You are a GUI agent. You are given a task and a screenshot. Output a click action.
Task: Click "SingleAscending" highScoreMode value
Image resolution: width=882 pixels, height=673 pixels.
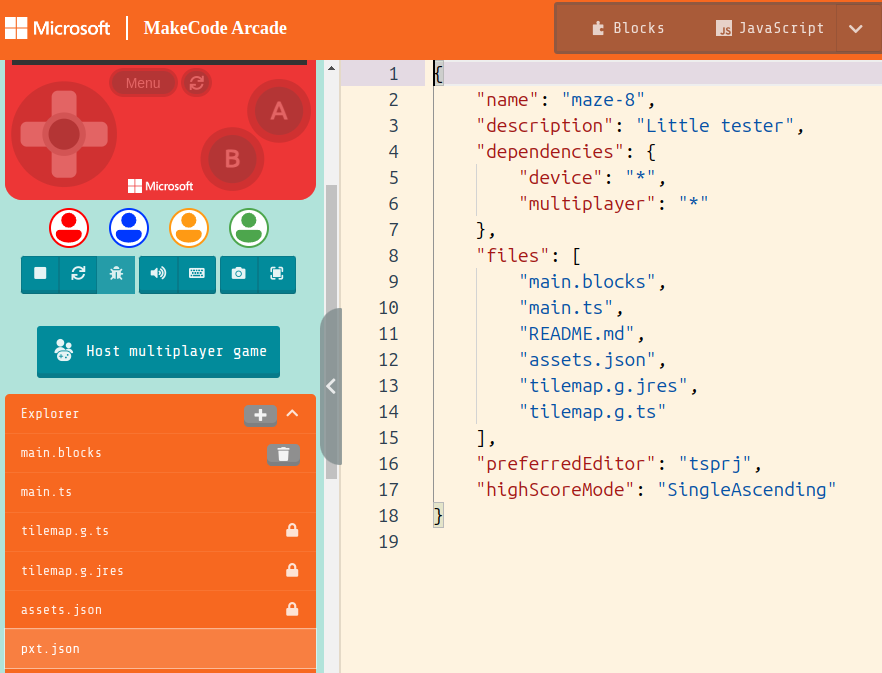[x=746, y=490]
